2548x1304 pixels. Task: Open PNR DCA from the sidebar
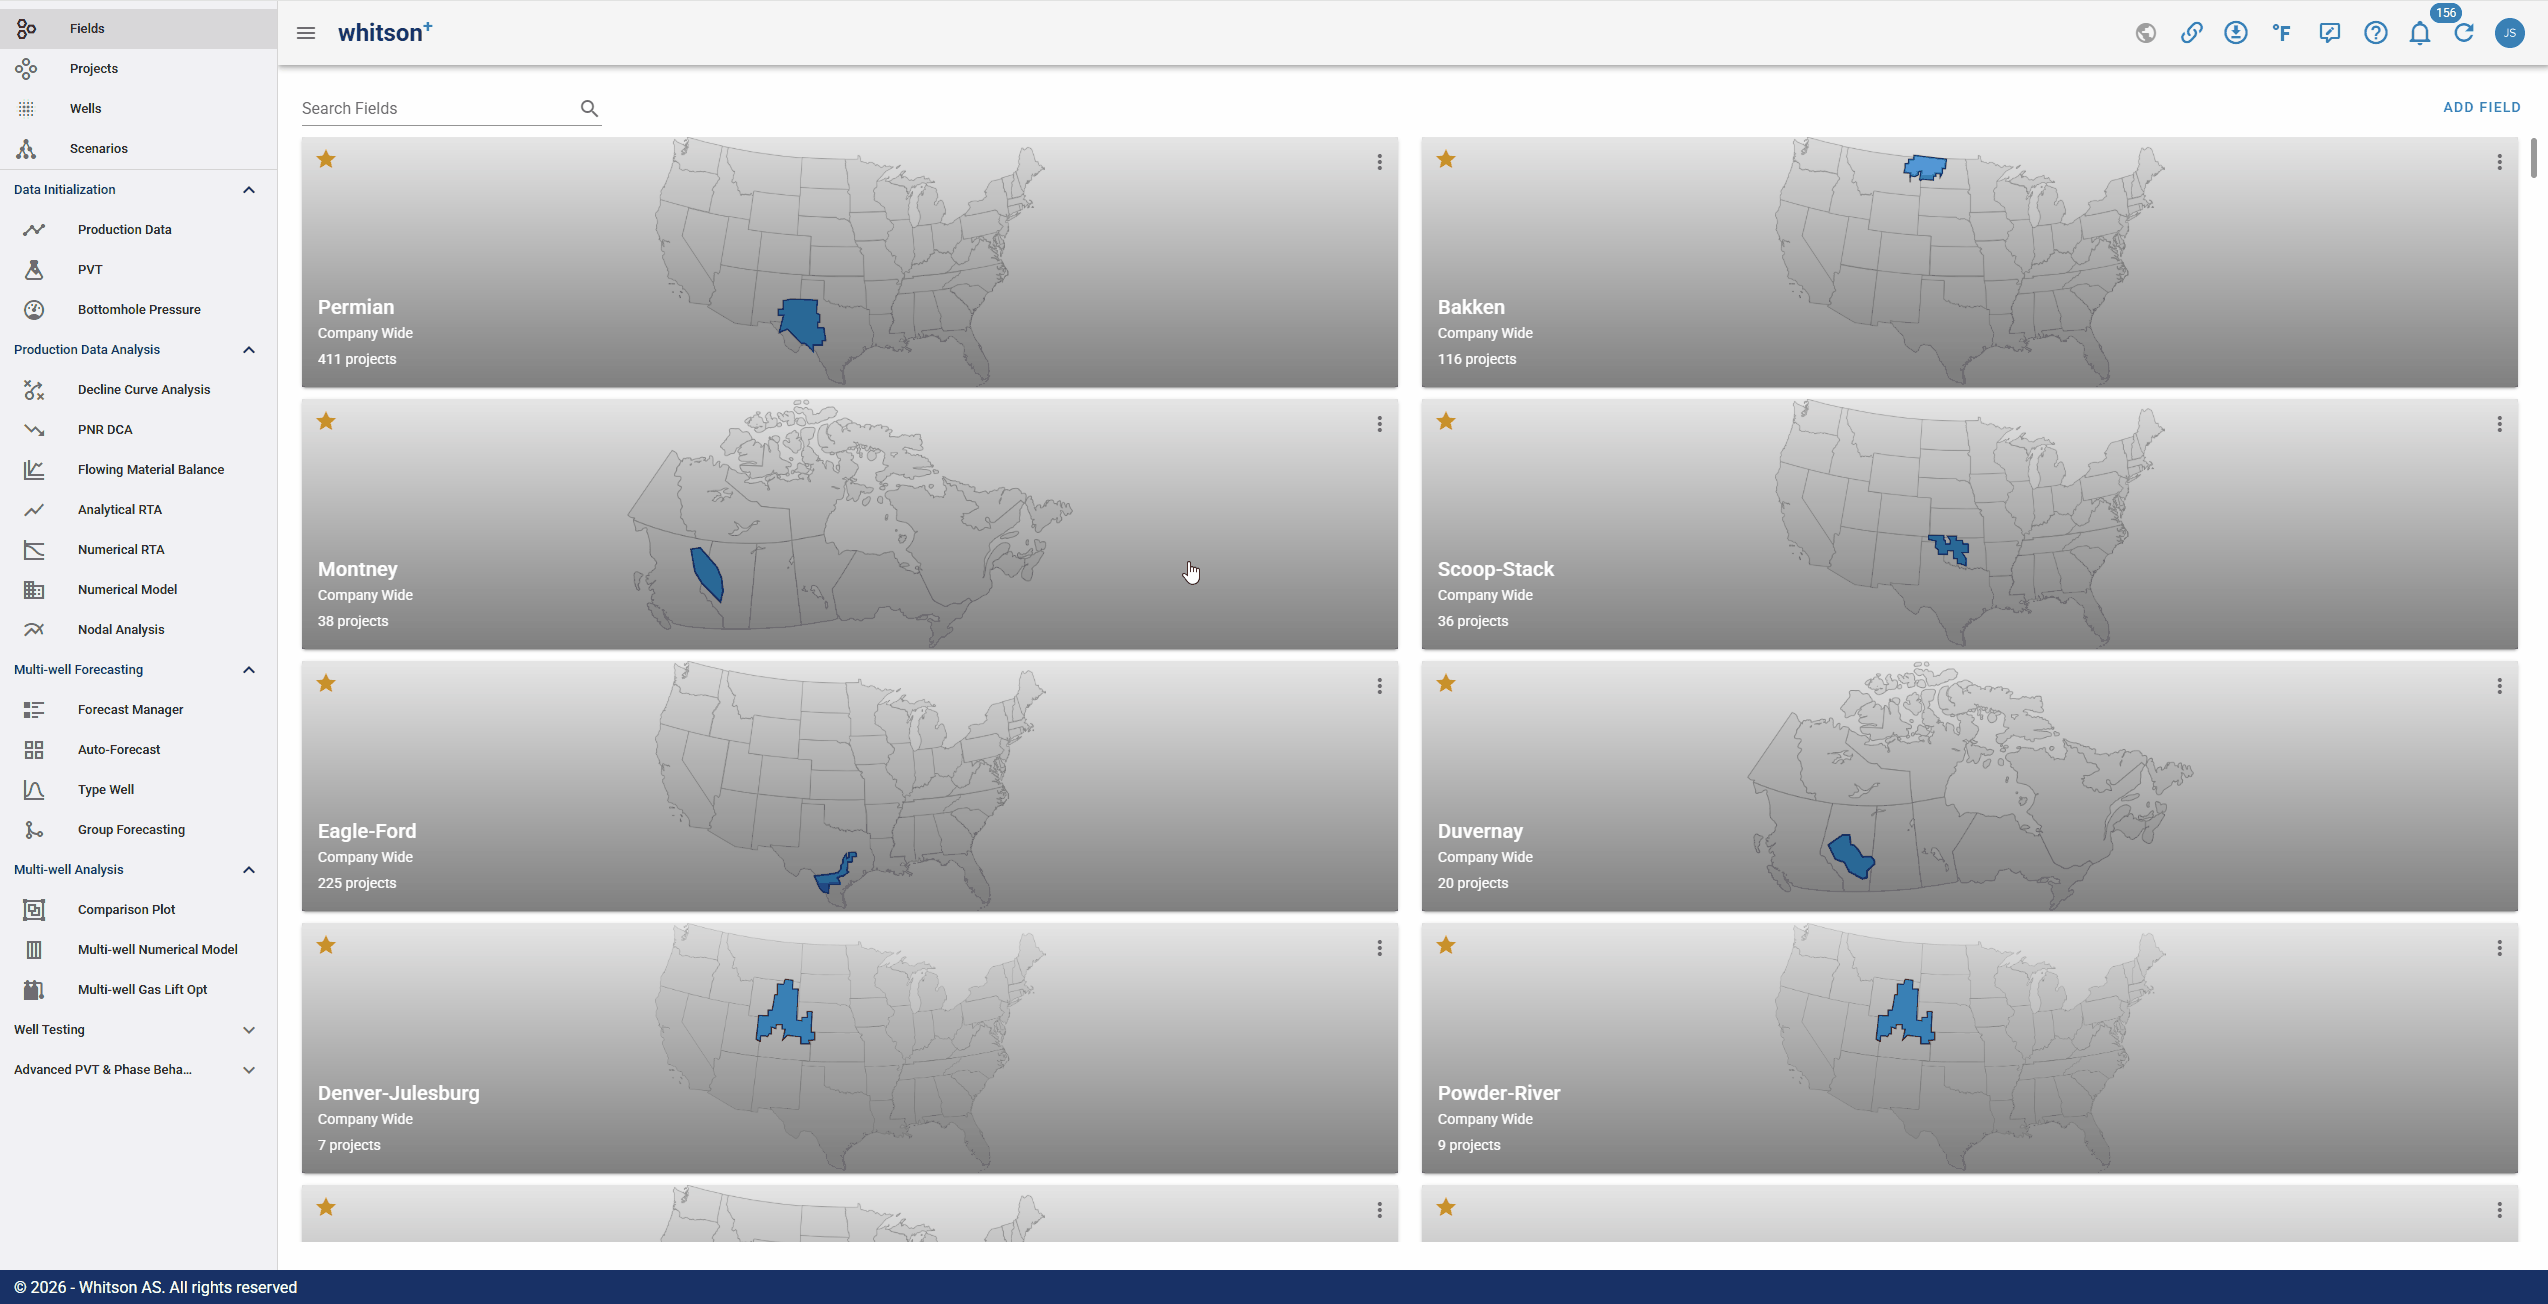coord(138,429)
